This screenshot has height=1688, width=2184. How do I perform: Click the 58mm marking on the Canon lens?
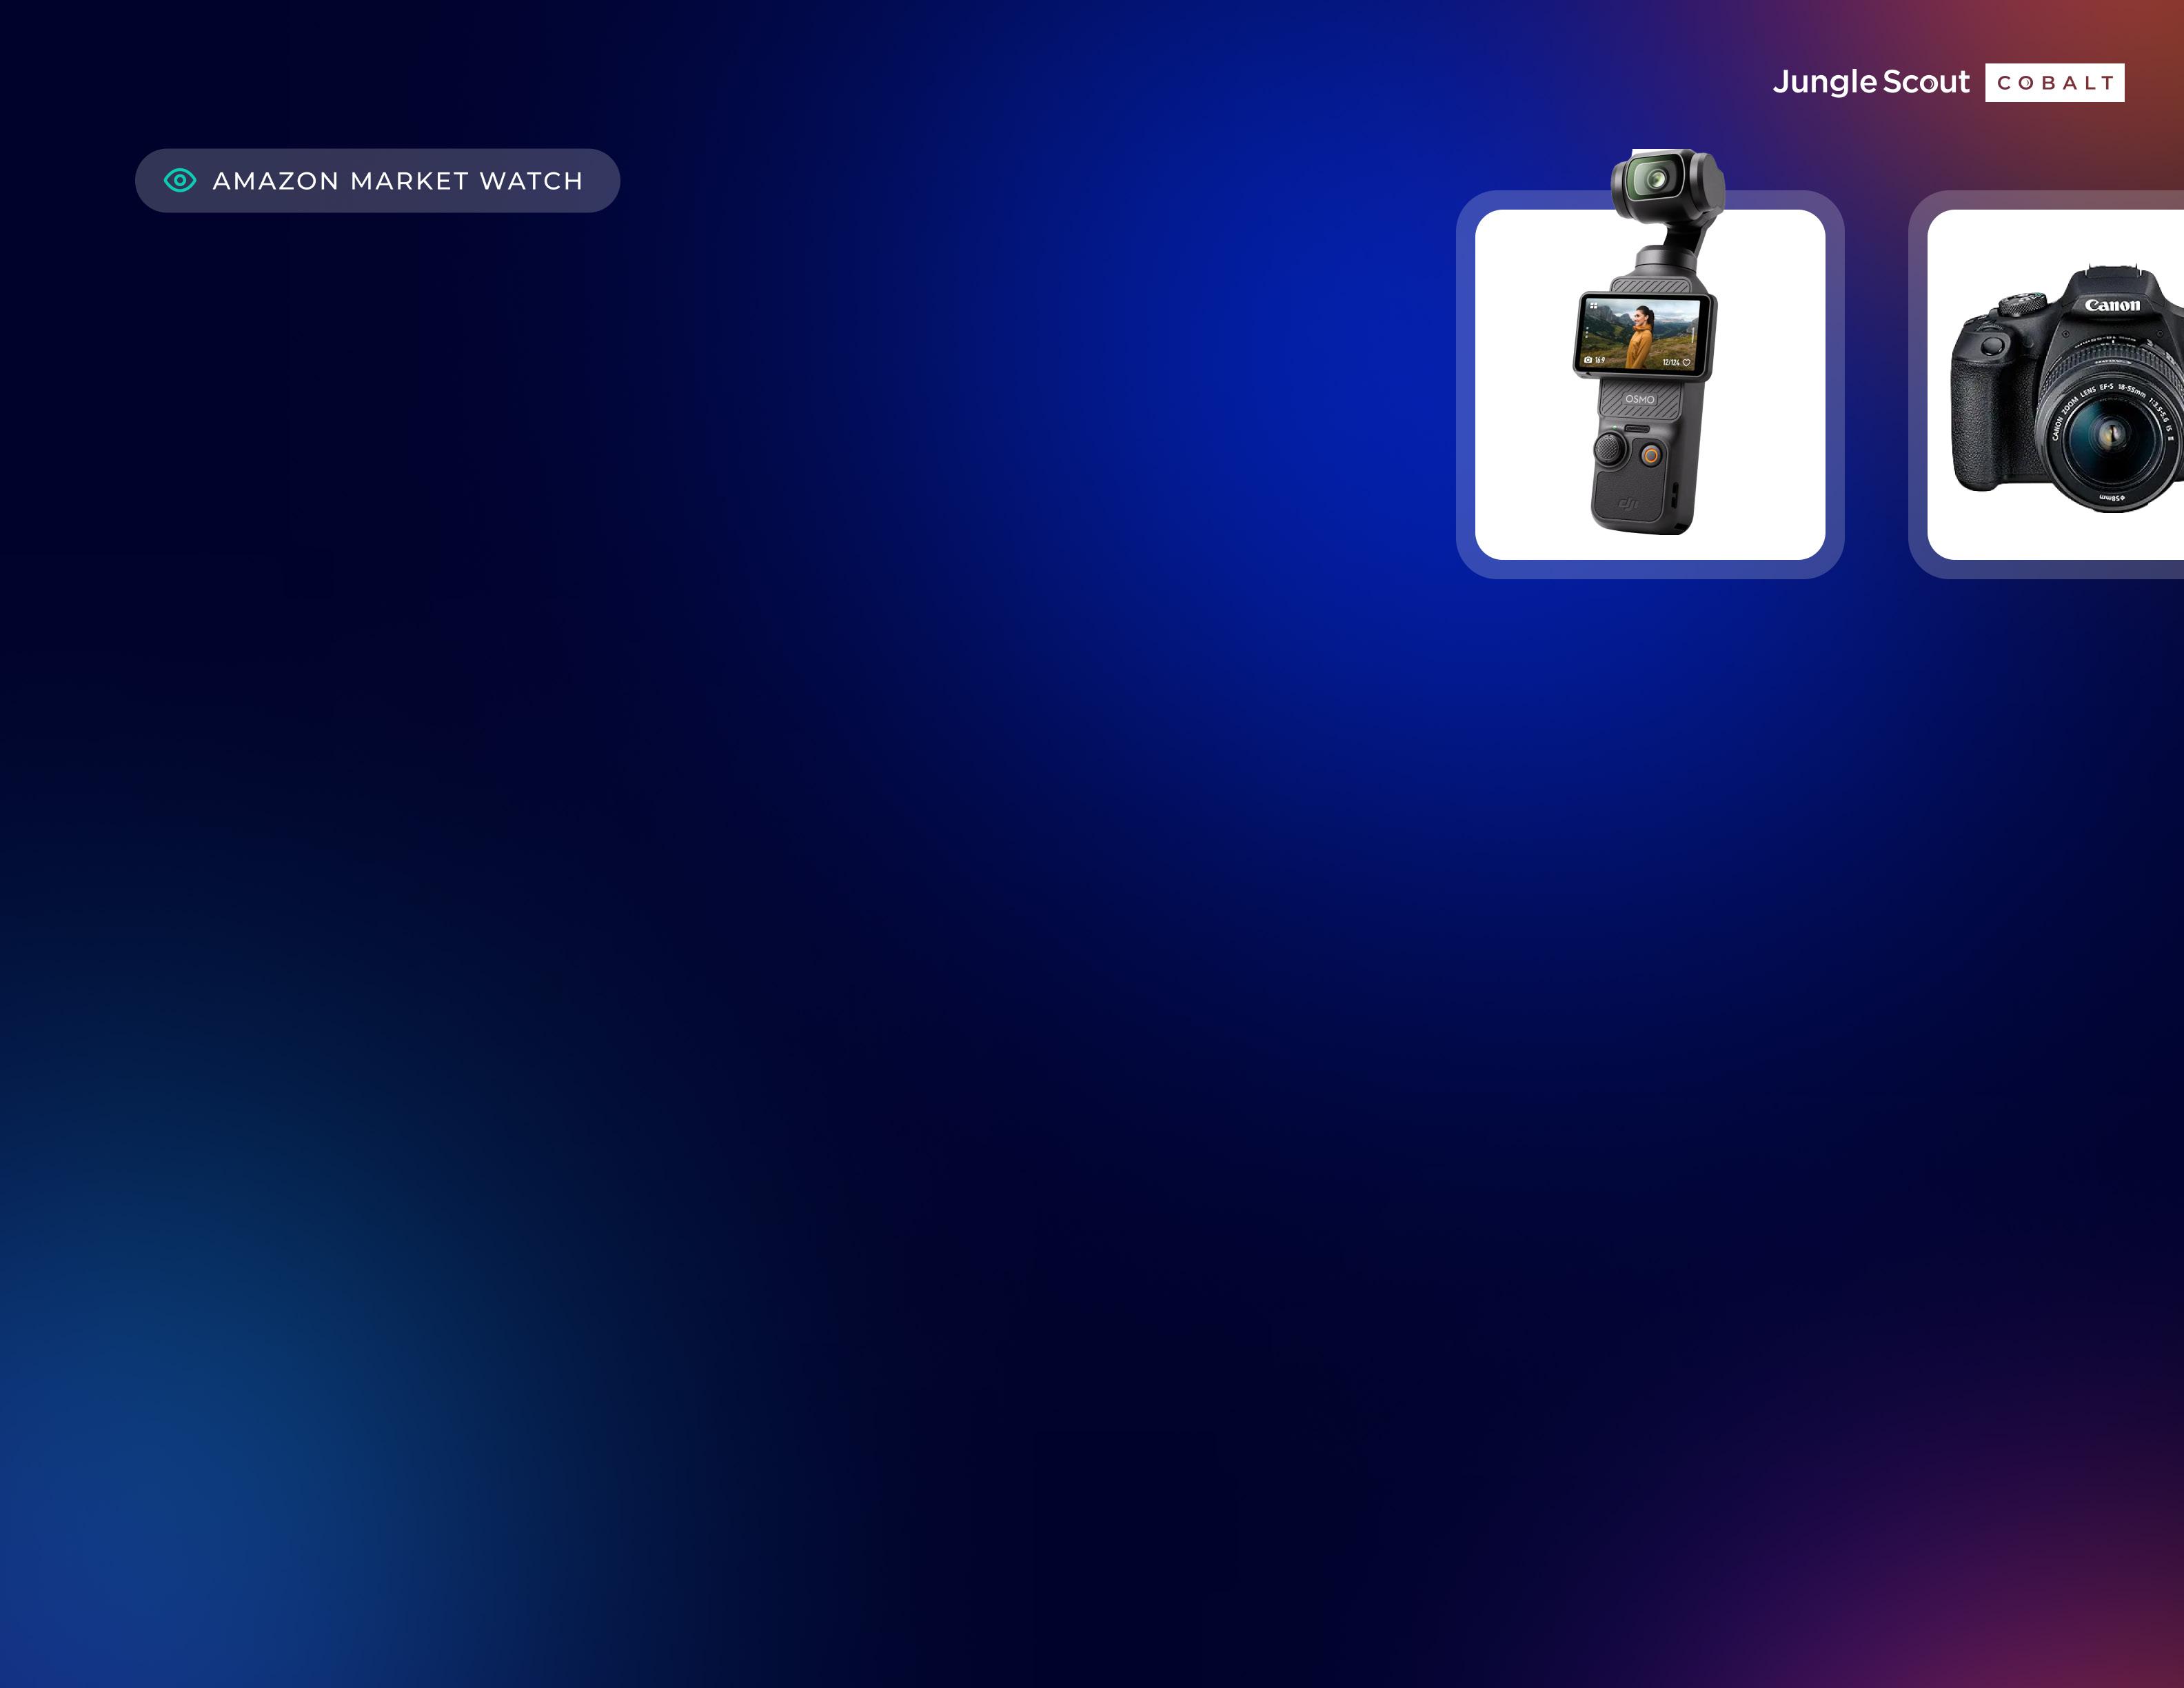[x=2111, y=497]
